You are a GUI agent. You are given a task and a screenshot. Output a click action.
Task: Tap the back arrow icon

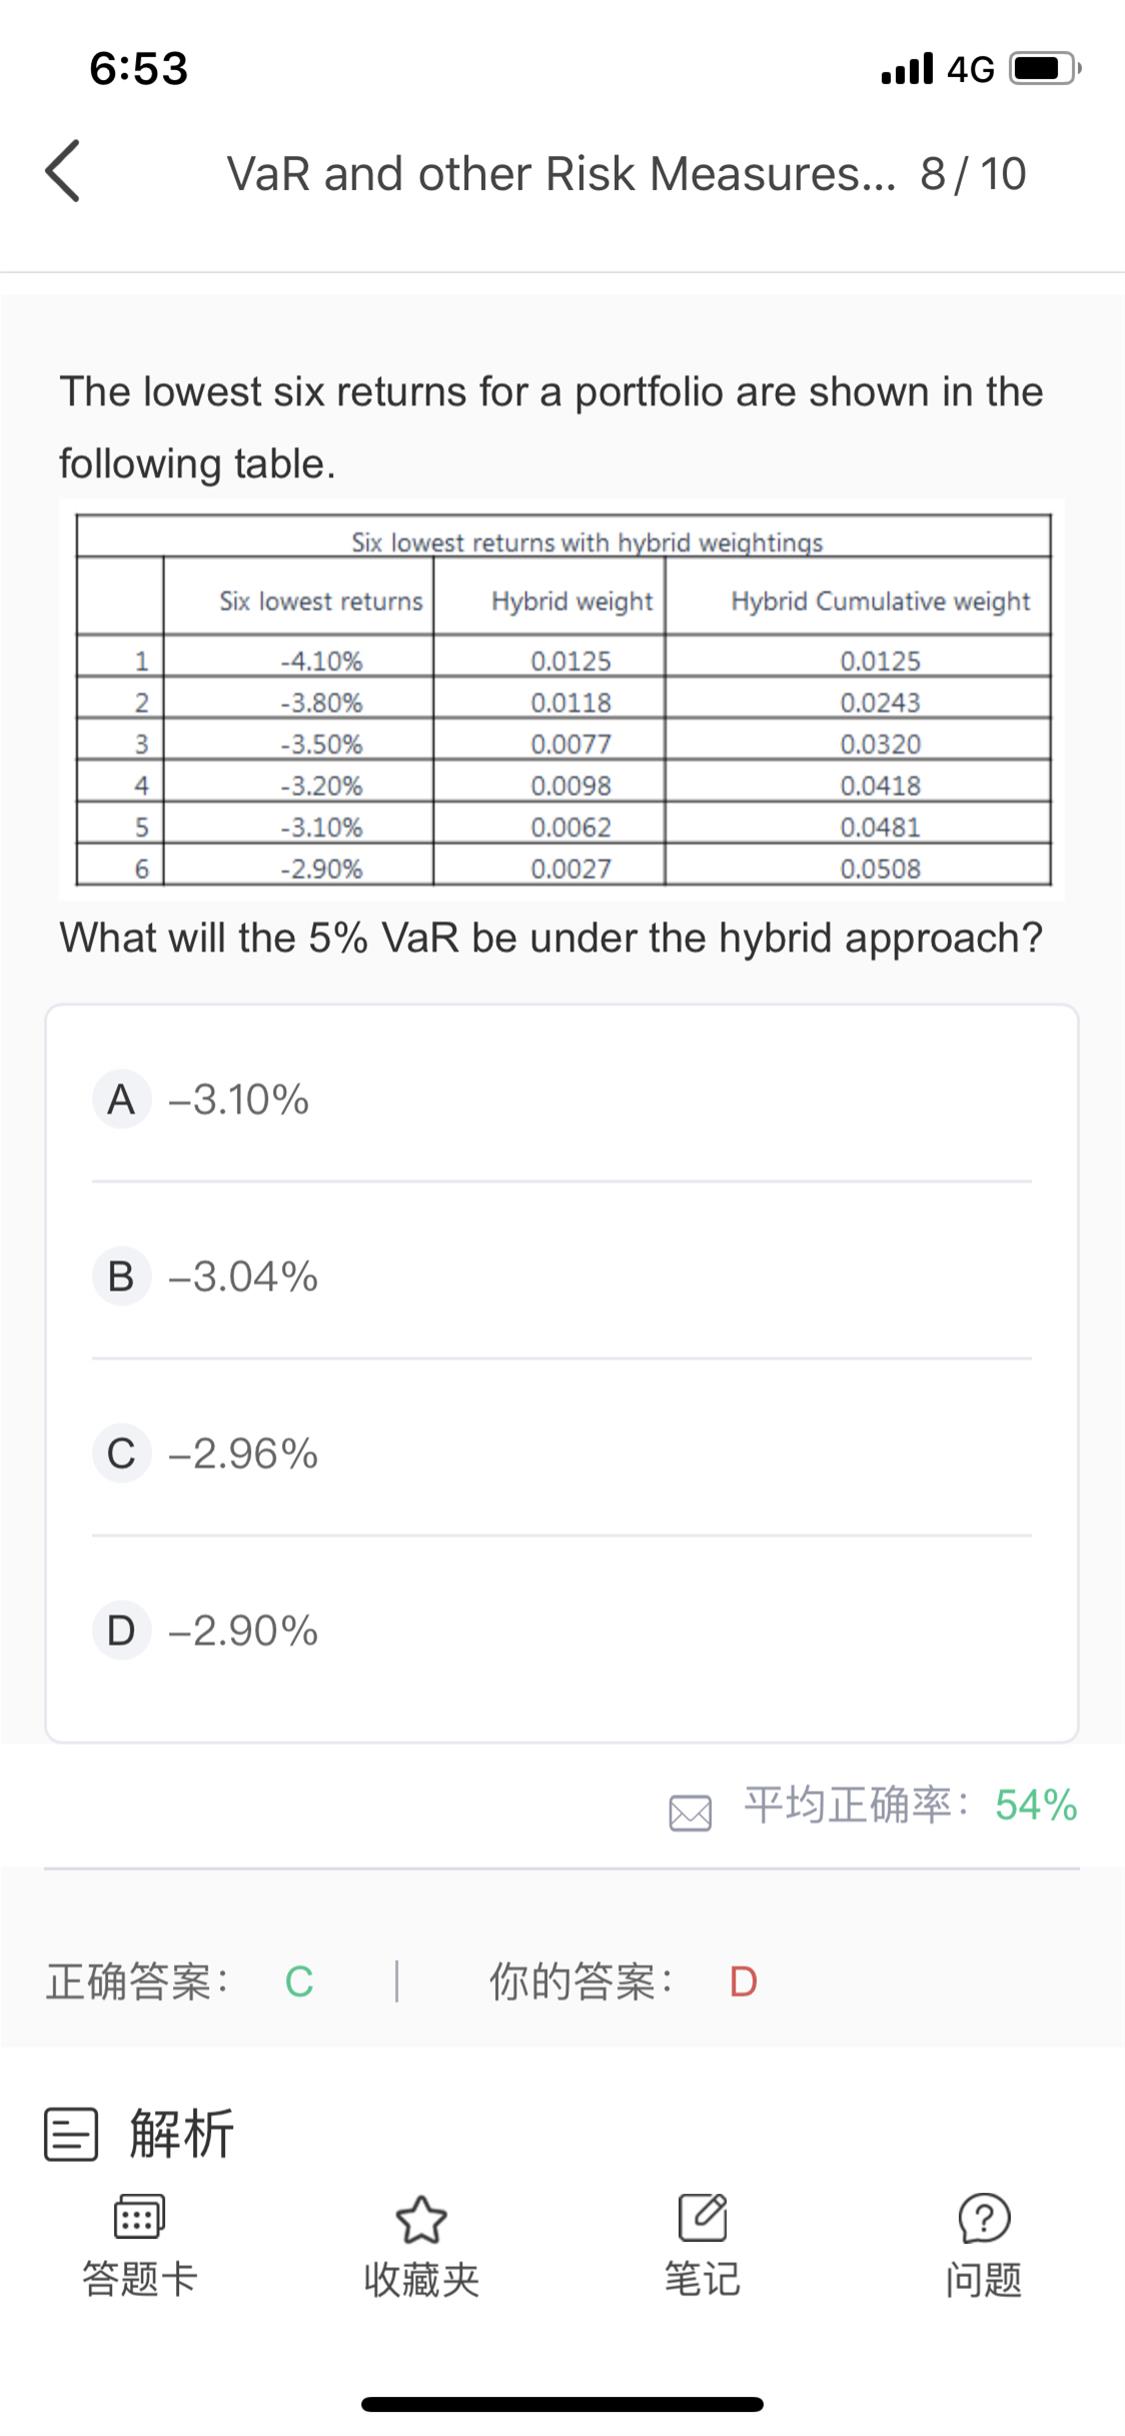pos(62,172)
